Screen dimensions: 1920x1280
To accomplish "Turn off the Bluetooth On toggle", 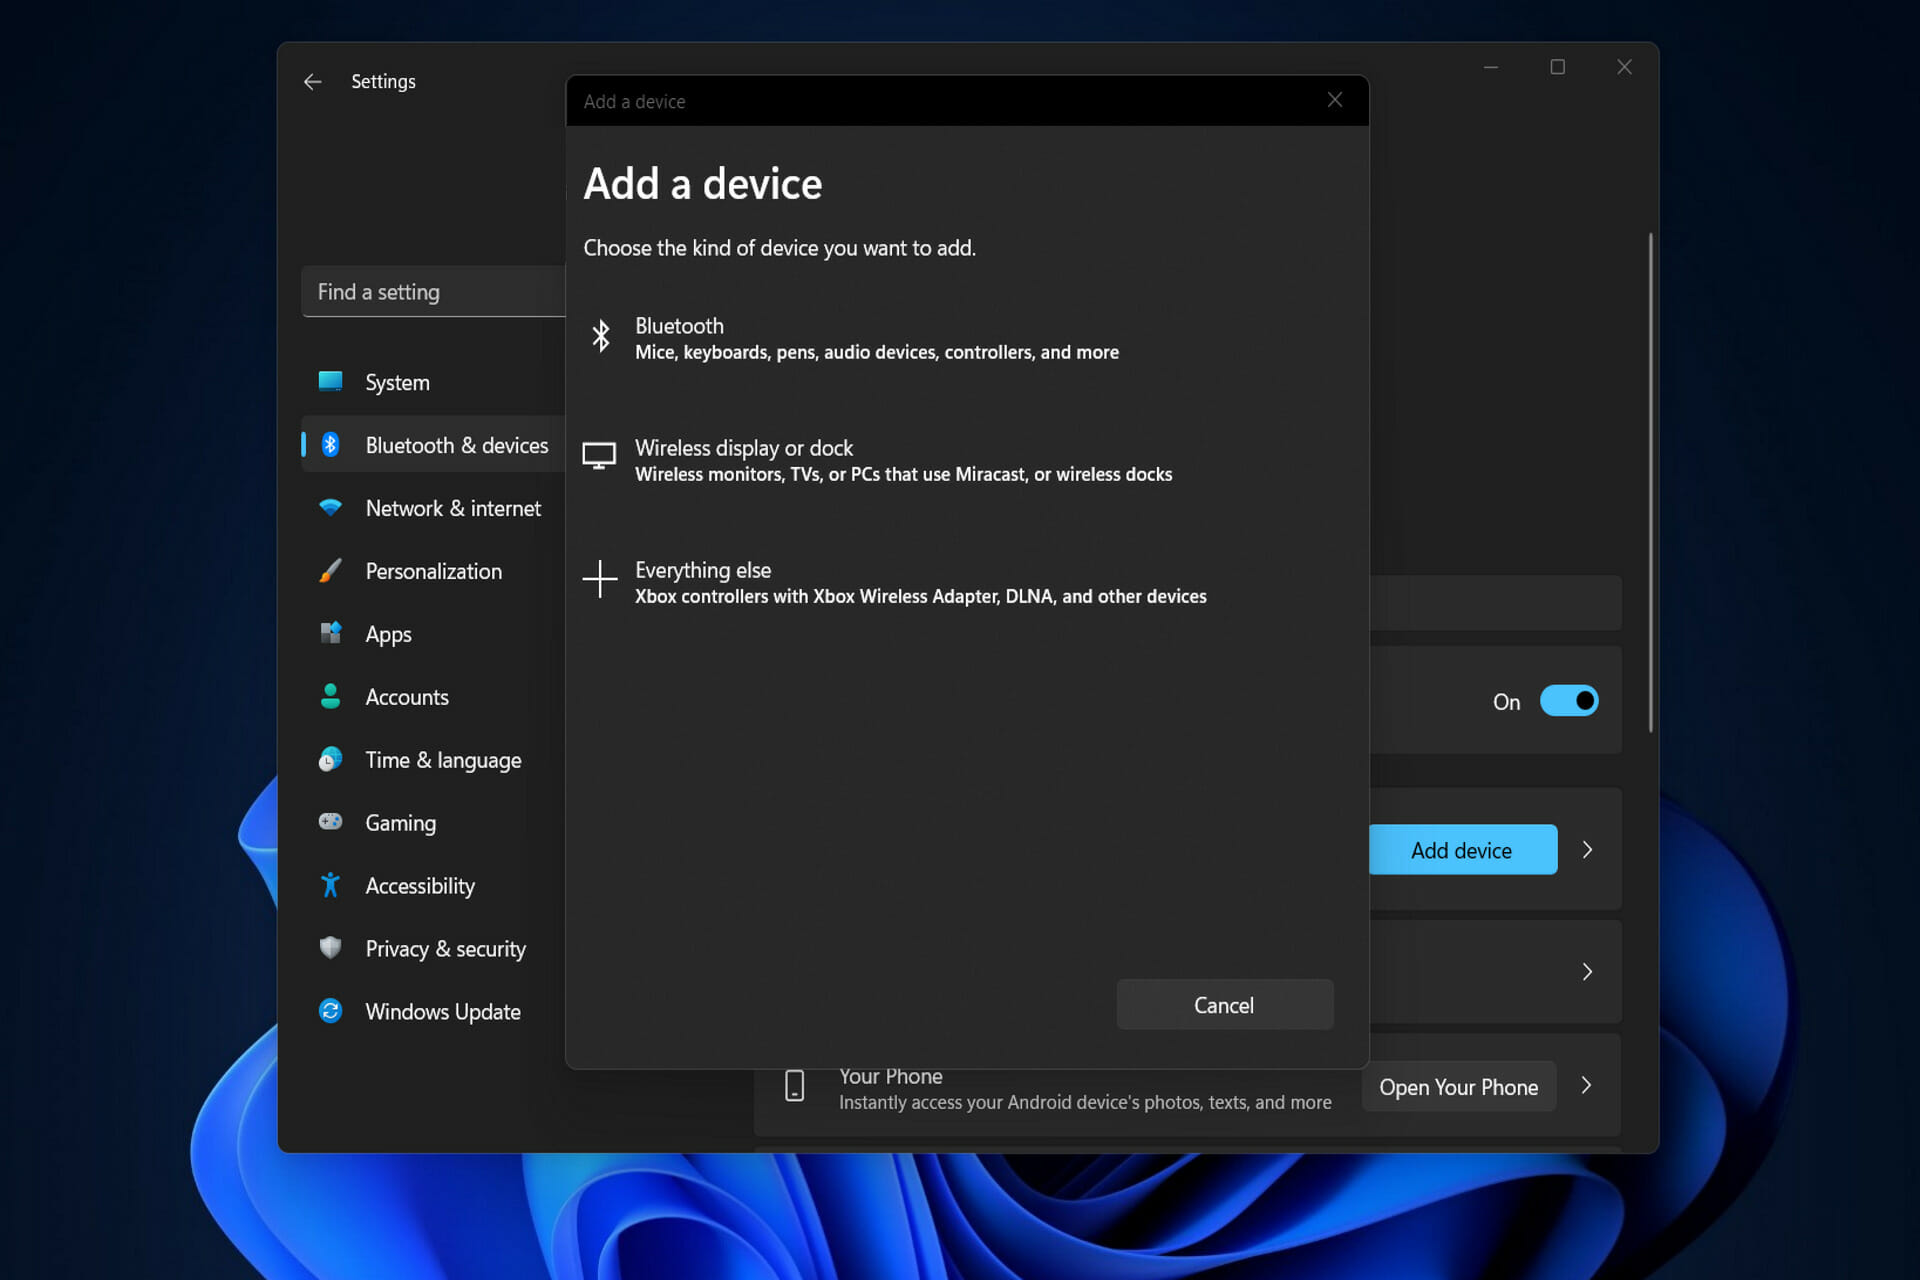I will pyautogui.click(x=1569, y=701).
